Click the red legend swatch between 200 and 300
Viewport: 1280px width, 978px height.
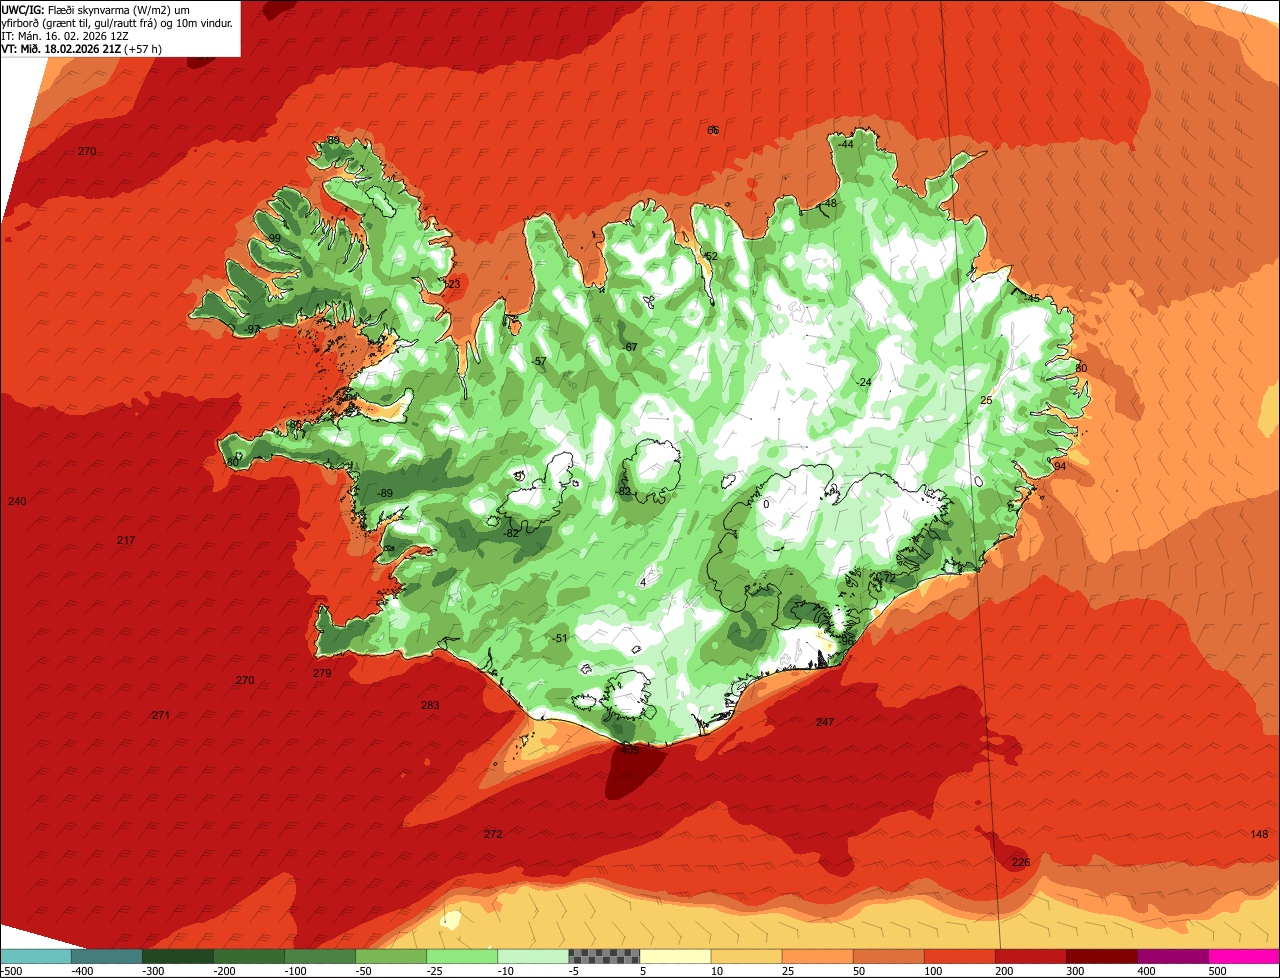coord(1030,956)
